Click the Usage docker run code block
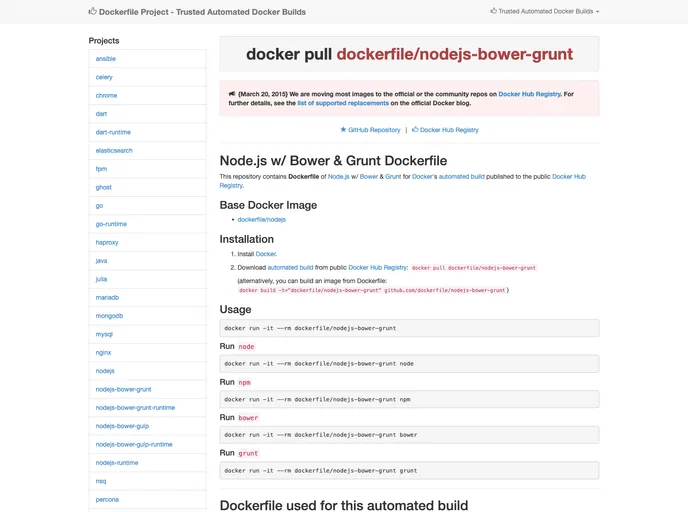 click(x=409, y=328)
